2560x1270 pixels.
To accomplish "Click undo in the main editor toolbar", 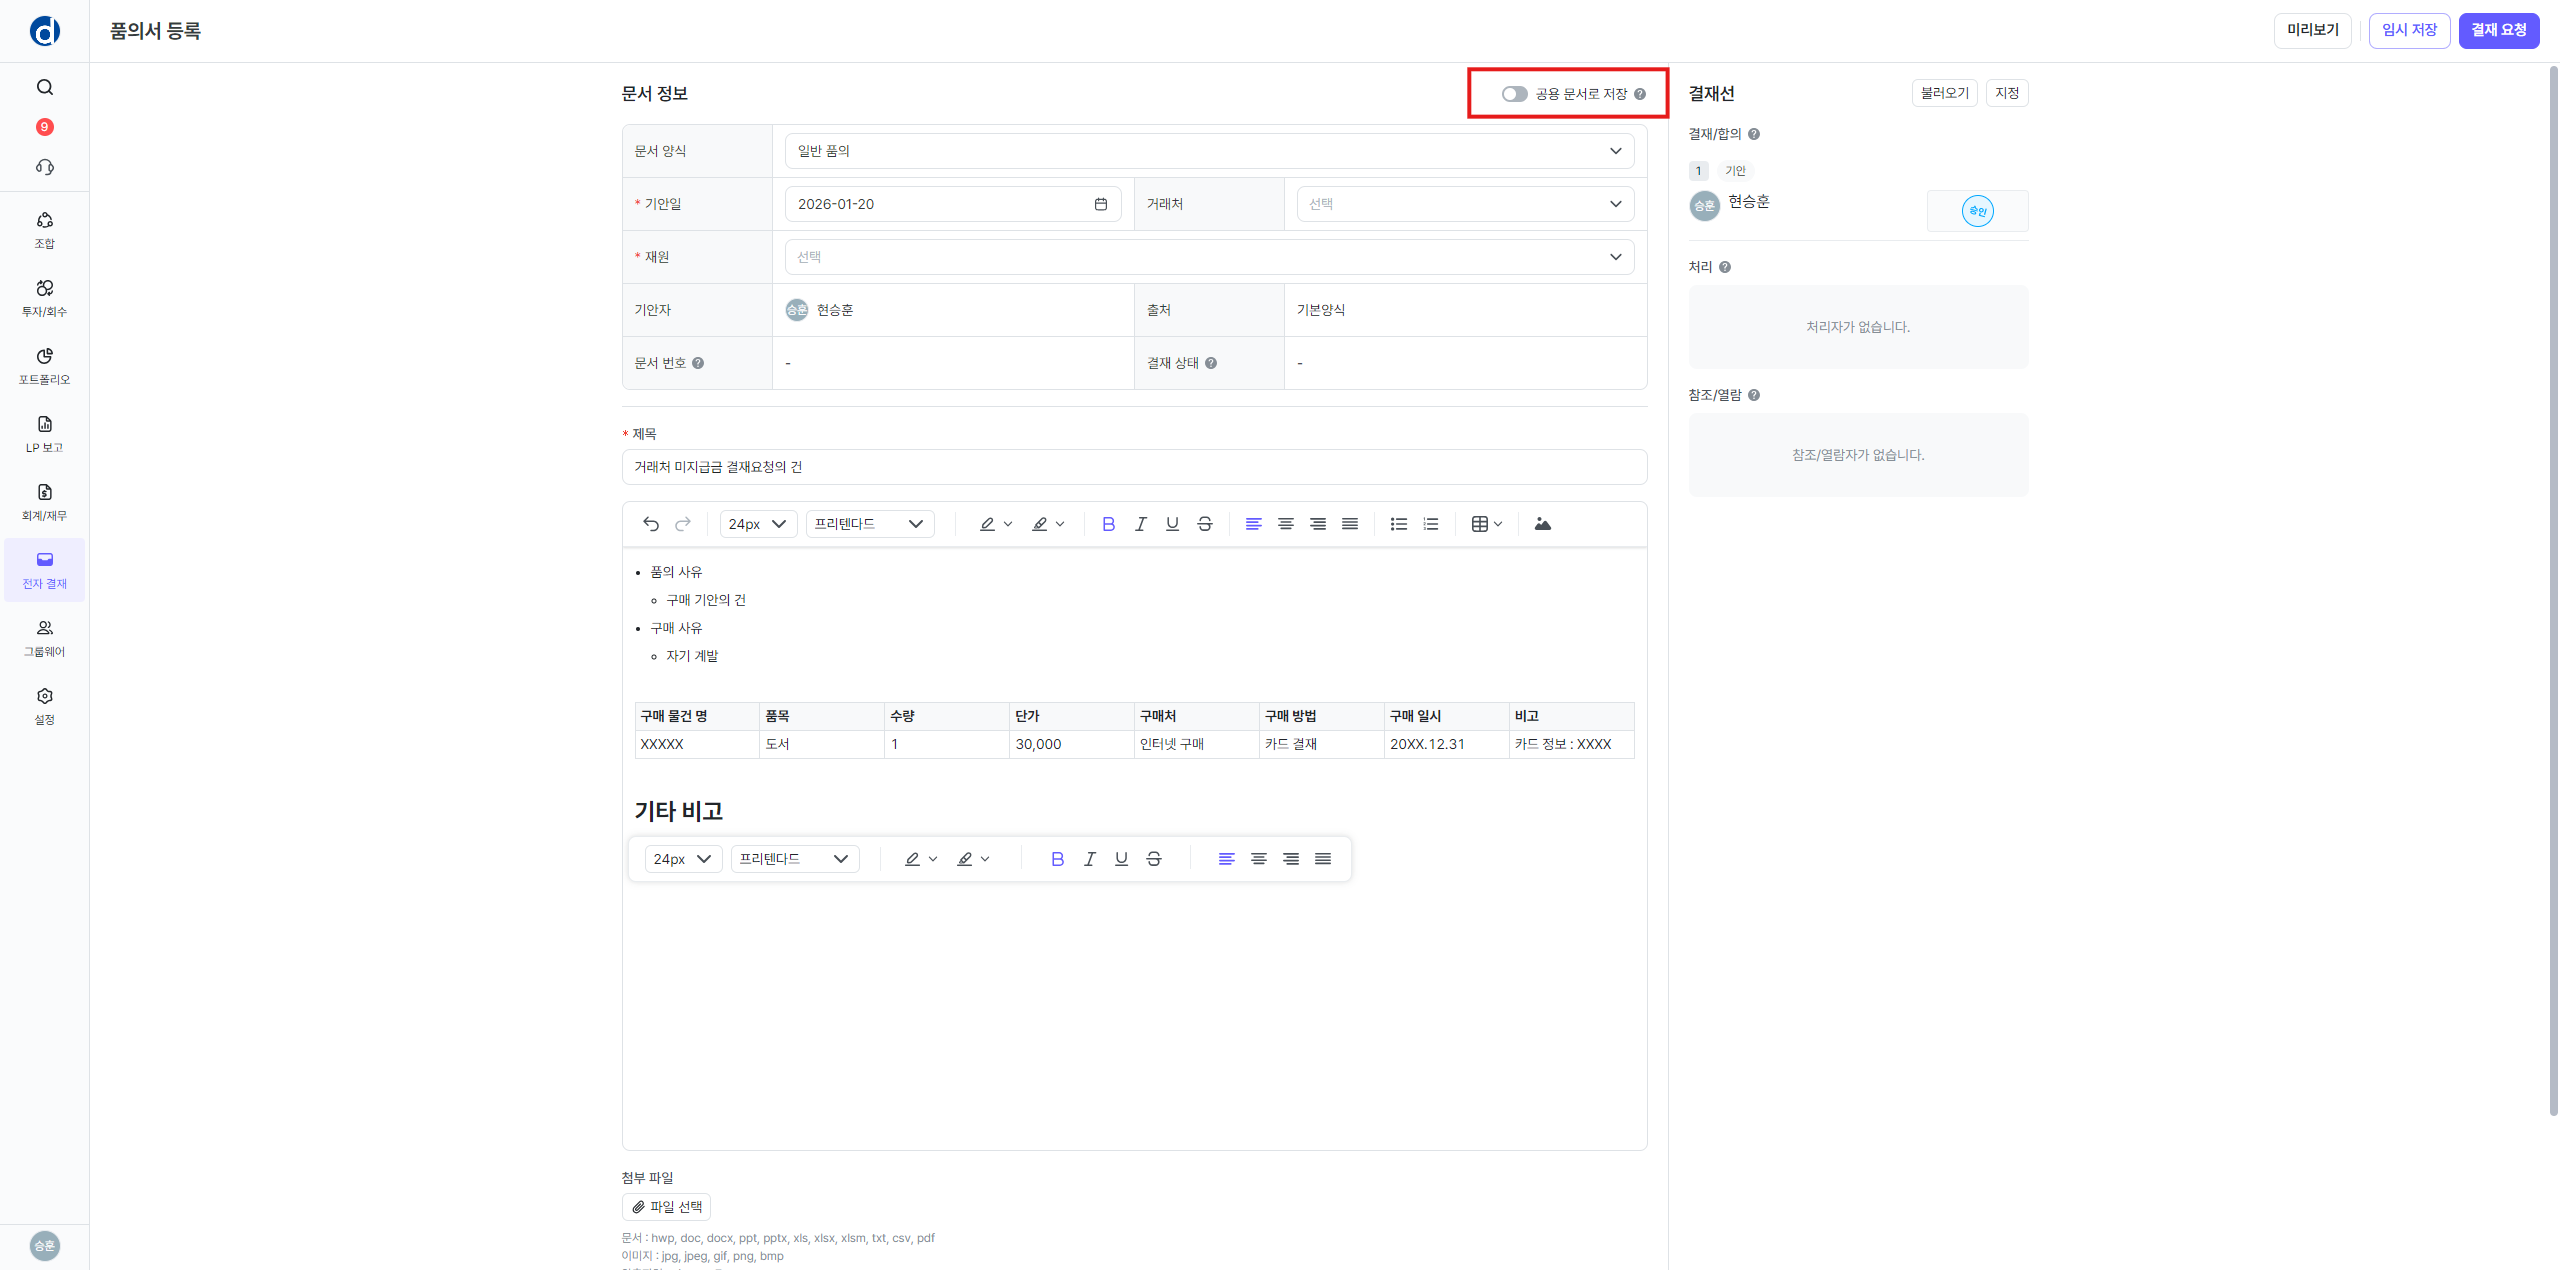I will [x=651, y=524].
